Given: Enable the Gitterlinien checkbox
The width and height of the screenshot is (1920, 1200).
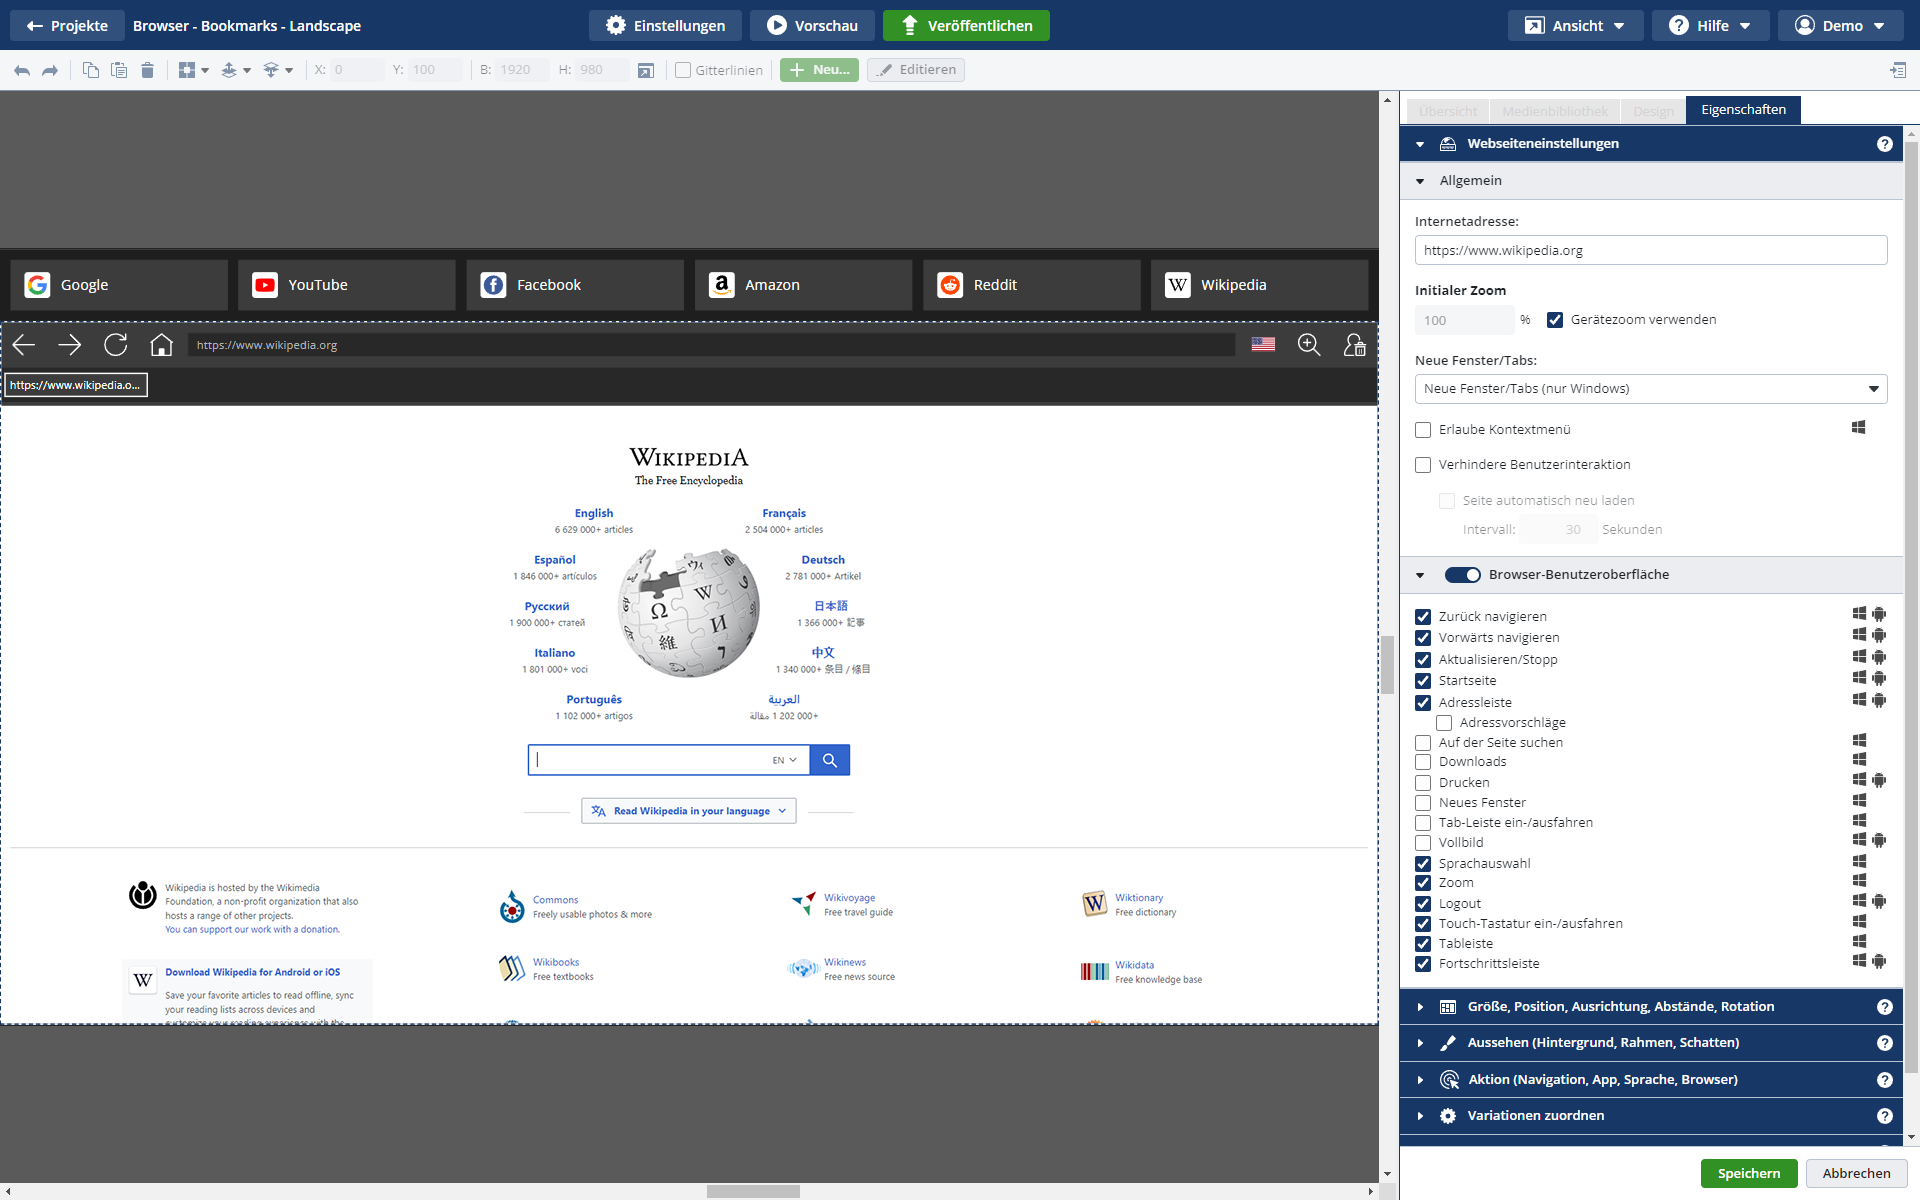Looking at the screenshot, I should 683,70.
